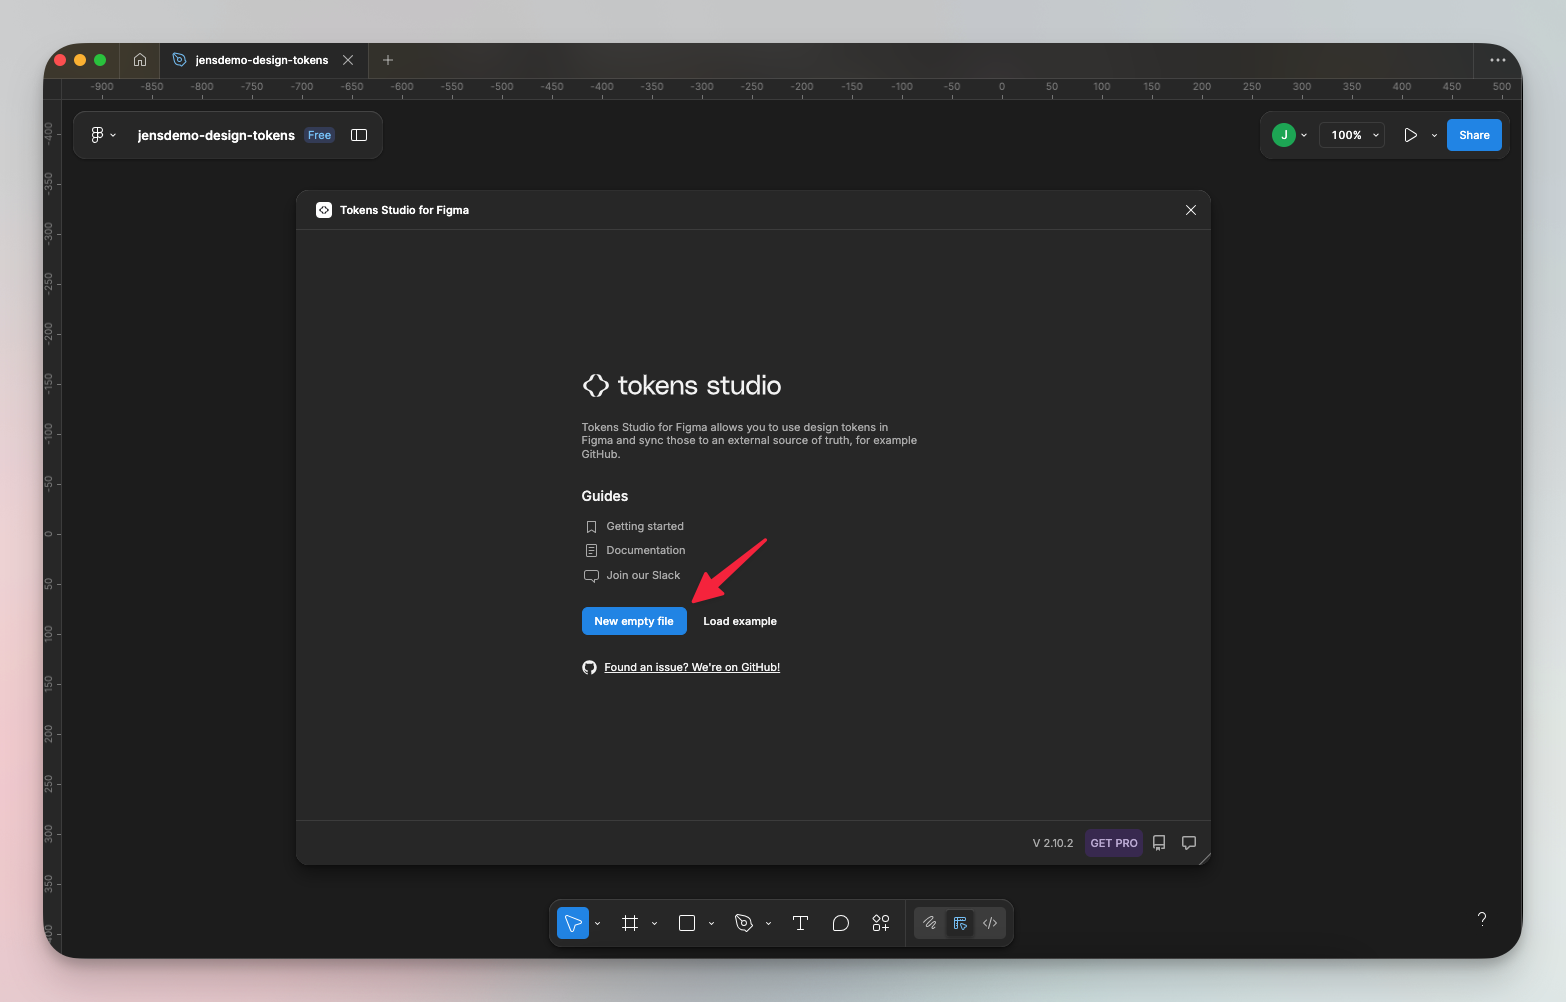Click the jensdemo-design-tokens file name
Image resolution: width=1566 pixels, height=1002 pixels.
pyautogui.click(x=216, y=135)
